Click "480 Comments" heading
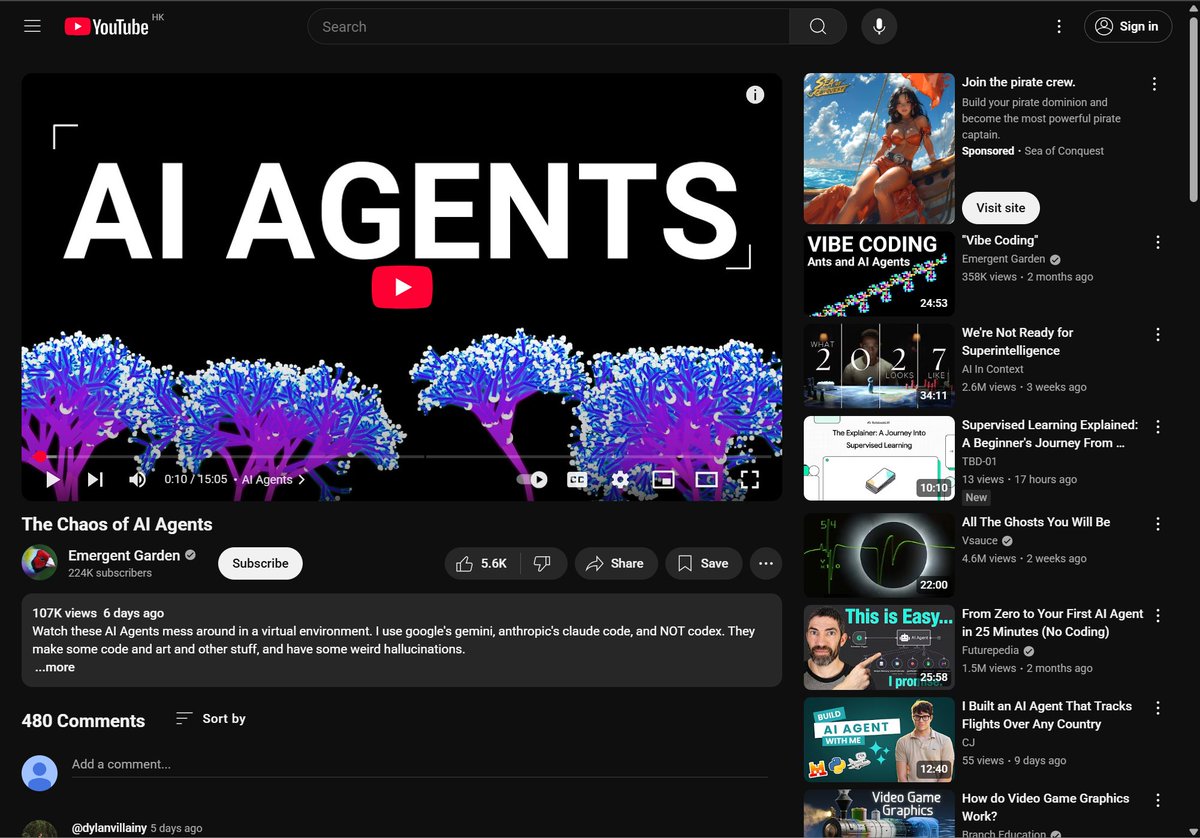This screenshot has width=1200, height=838. click(83, 721)
